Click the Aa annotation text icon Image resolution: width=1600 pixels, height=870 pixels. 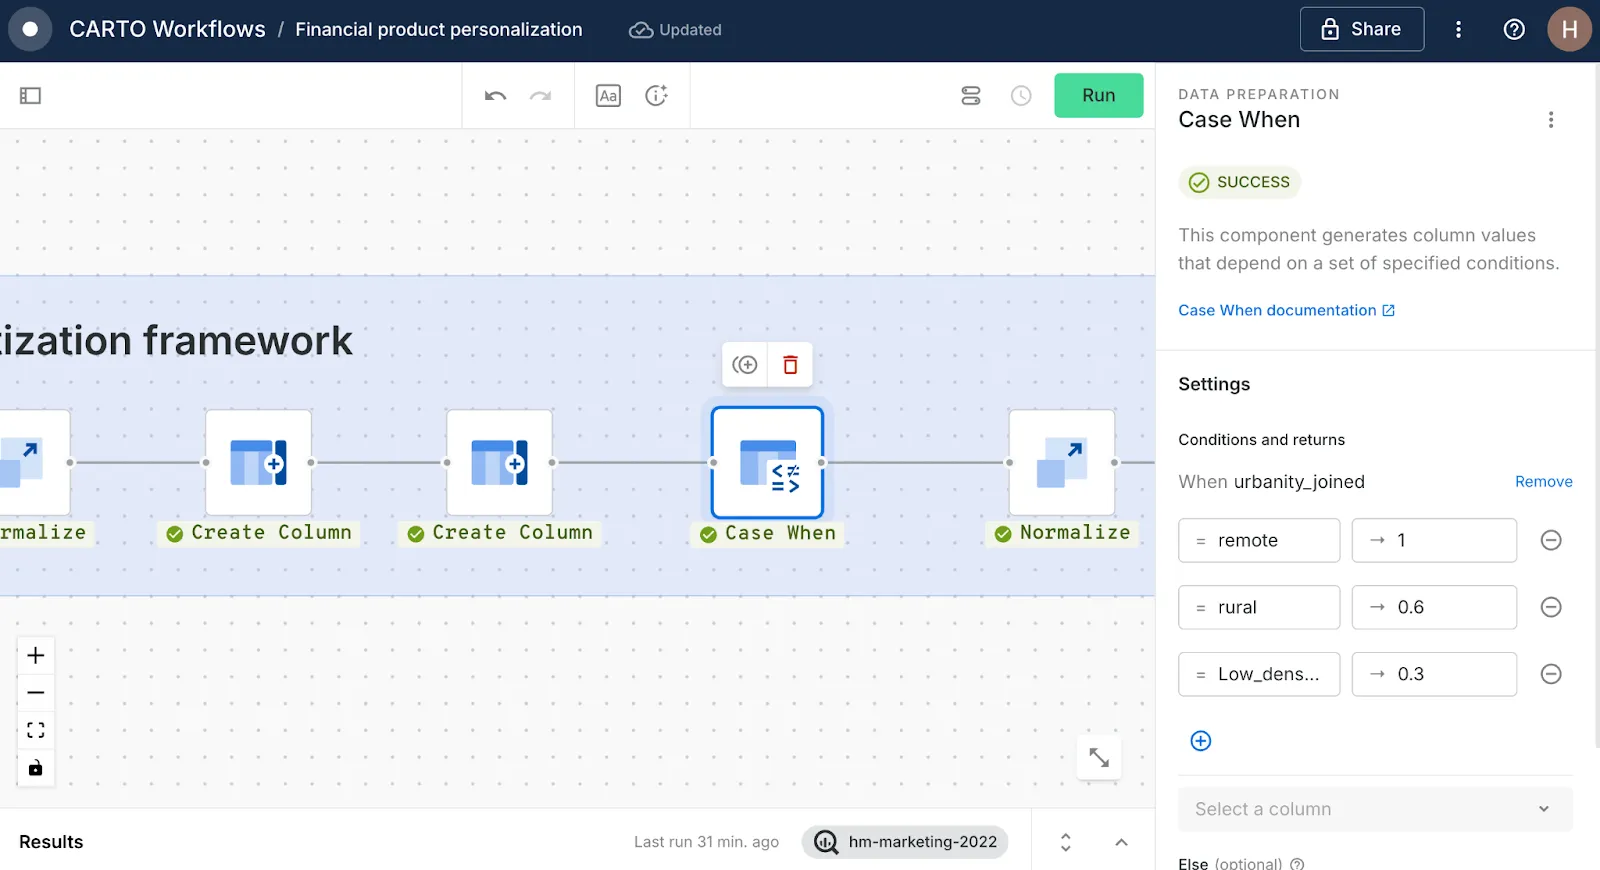pos(608,96)
